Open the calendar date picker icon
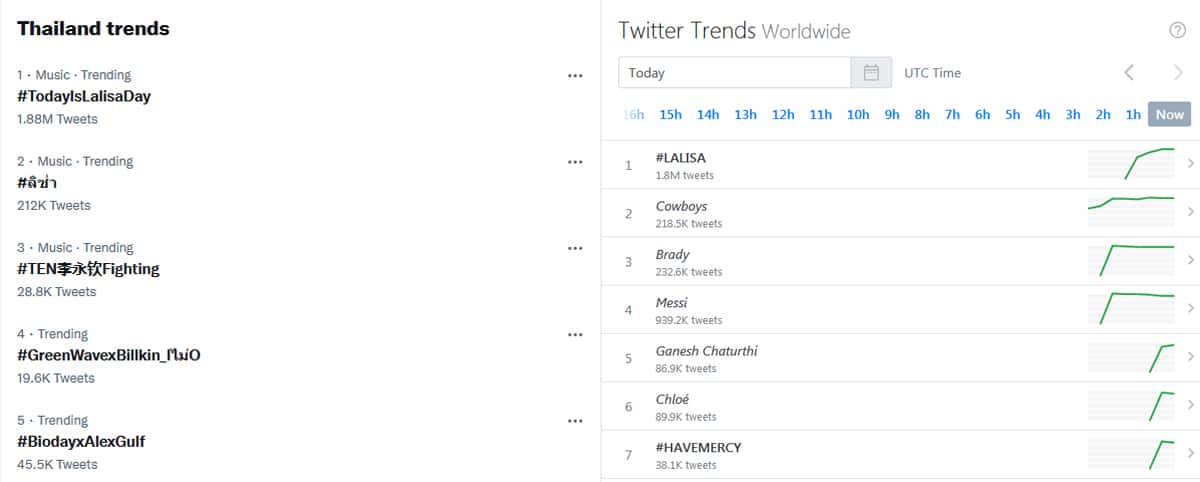The height and width of the screenshot is (482, 1200). point(871,72)
